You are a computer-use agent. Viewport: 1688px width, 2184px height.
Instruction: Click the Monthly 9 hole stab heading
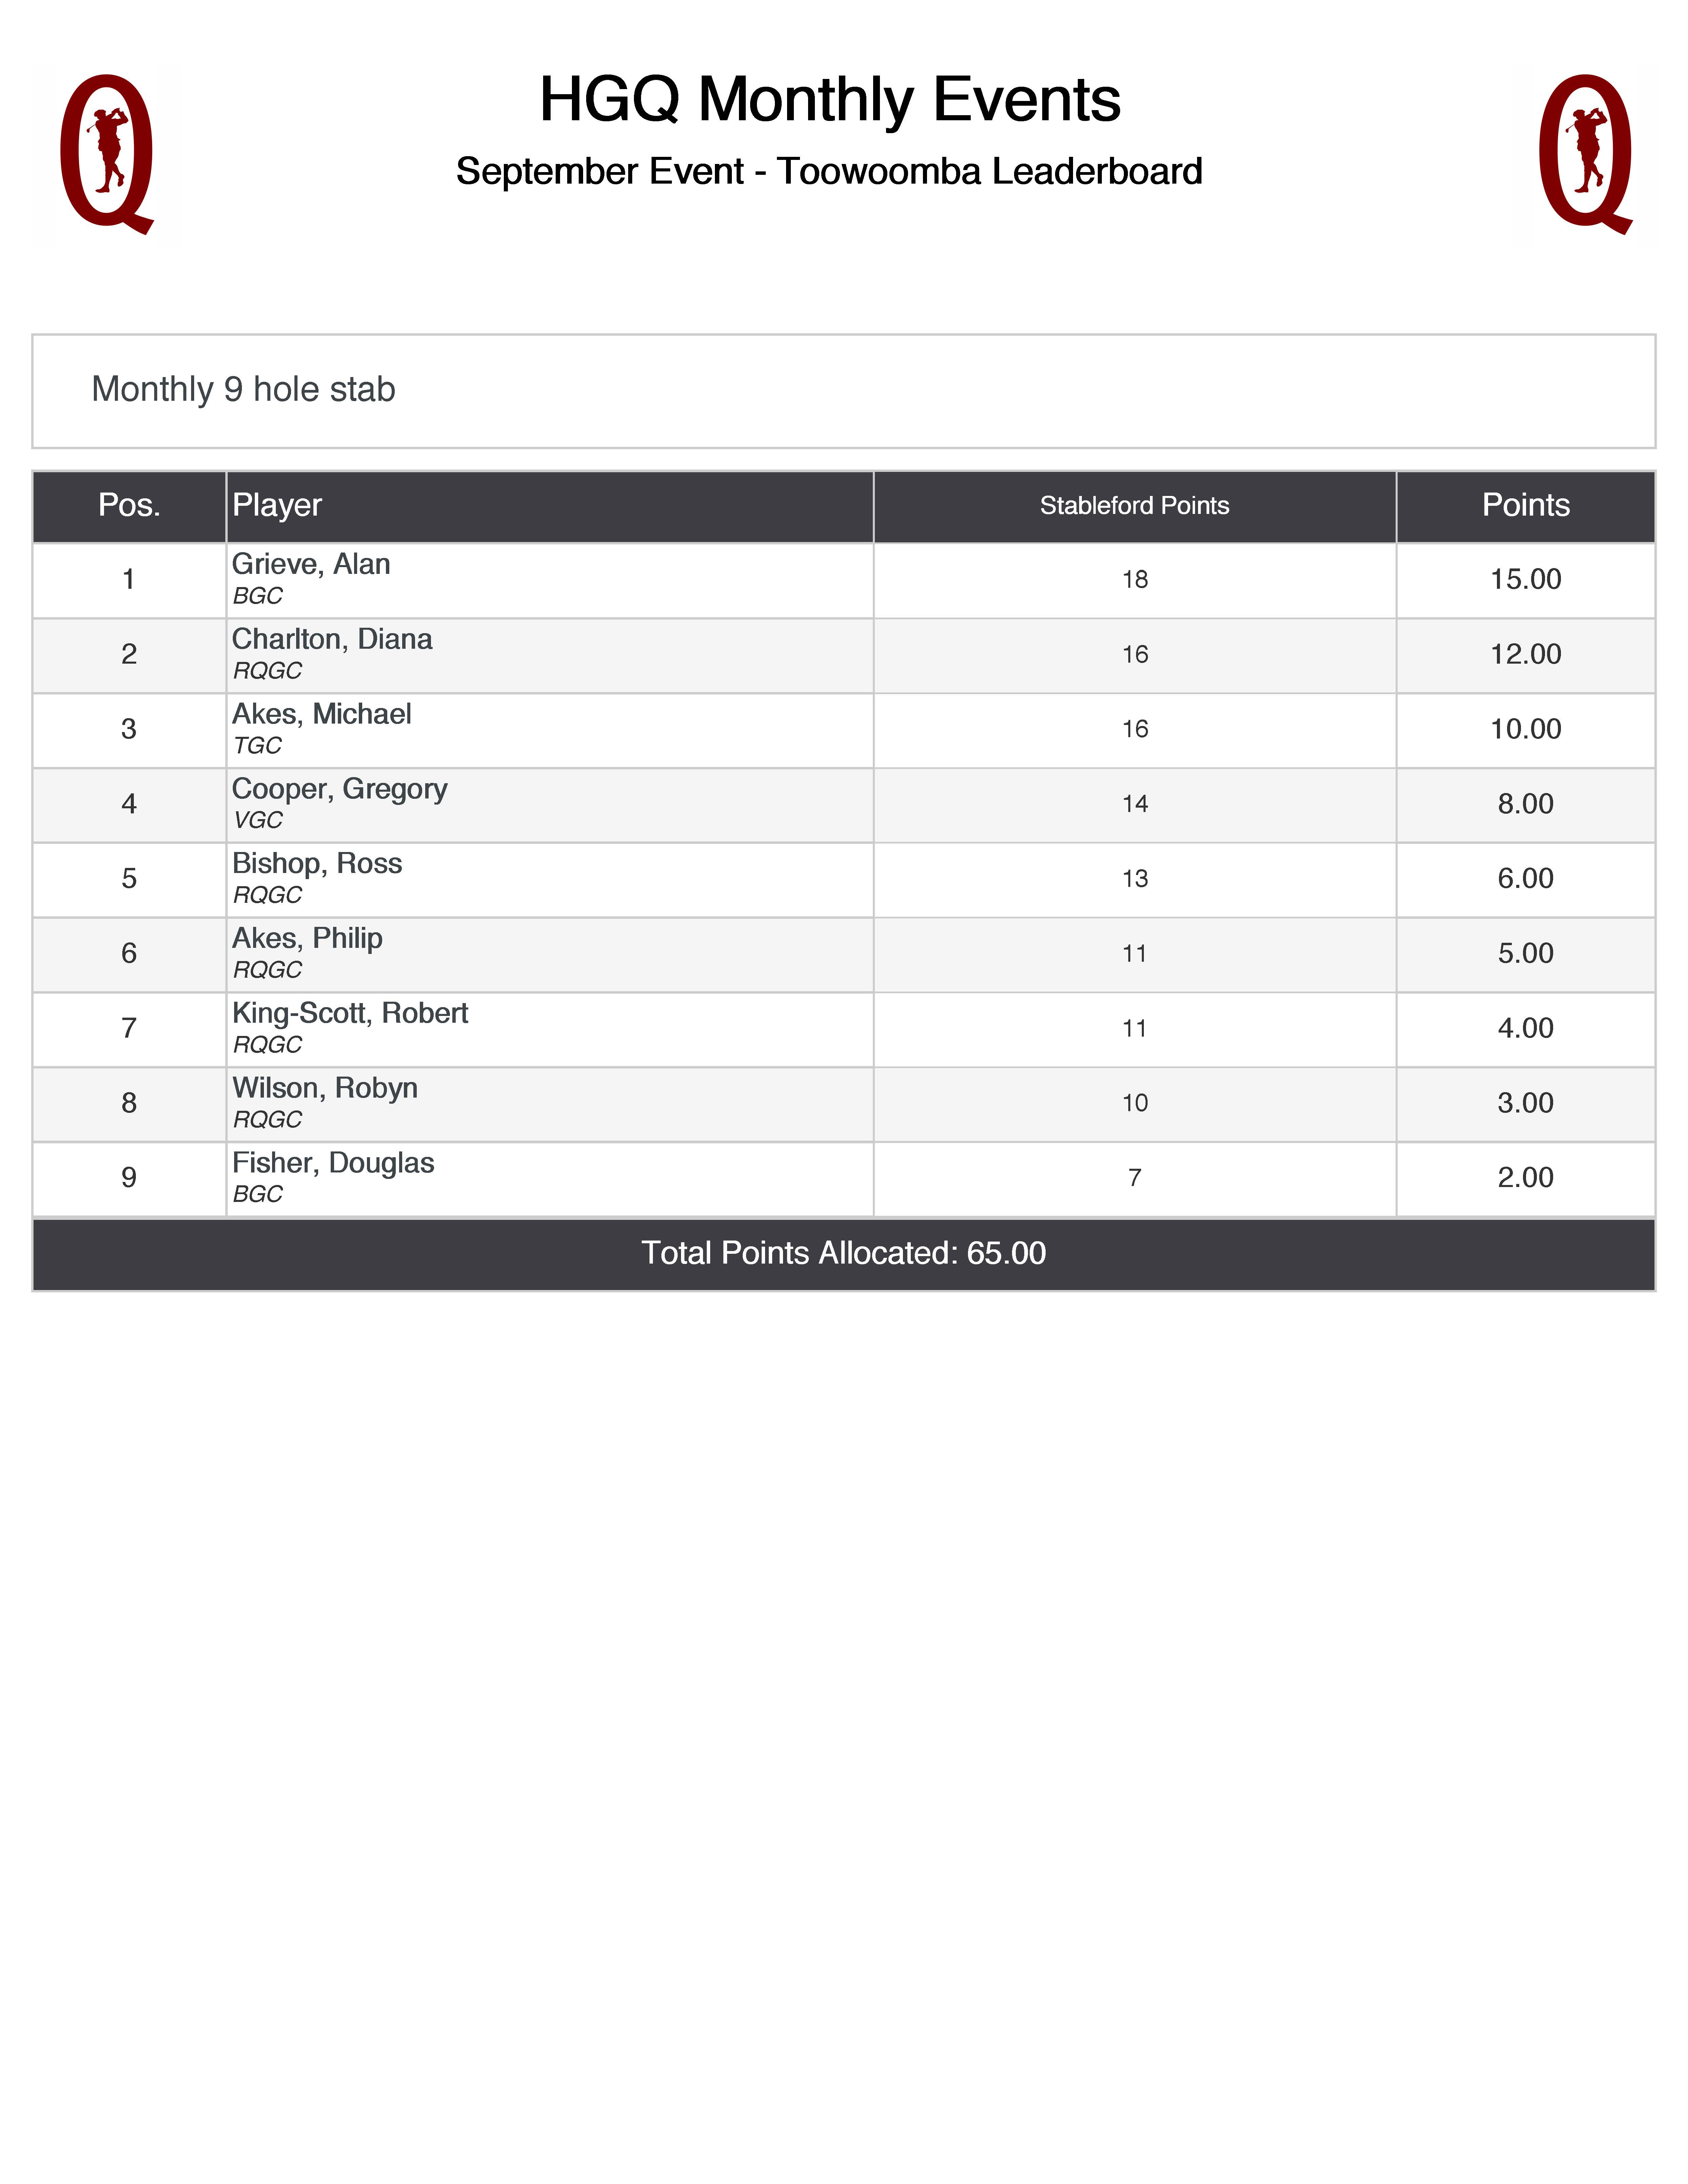[243, 389]
